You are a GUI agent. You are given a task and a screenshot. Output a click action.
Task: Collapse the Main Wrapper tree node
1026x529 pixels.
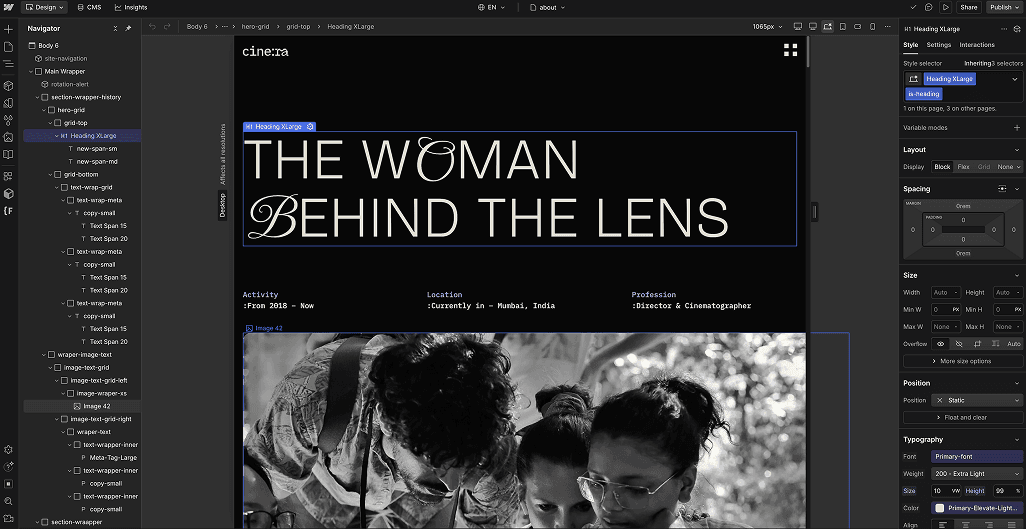pyautogui.click(x=31, y=71)
